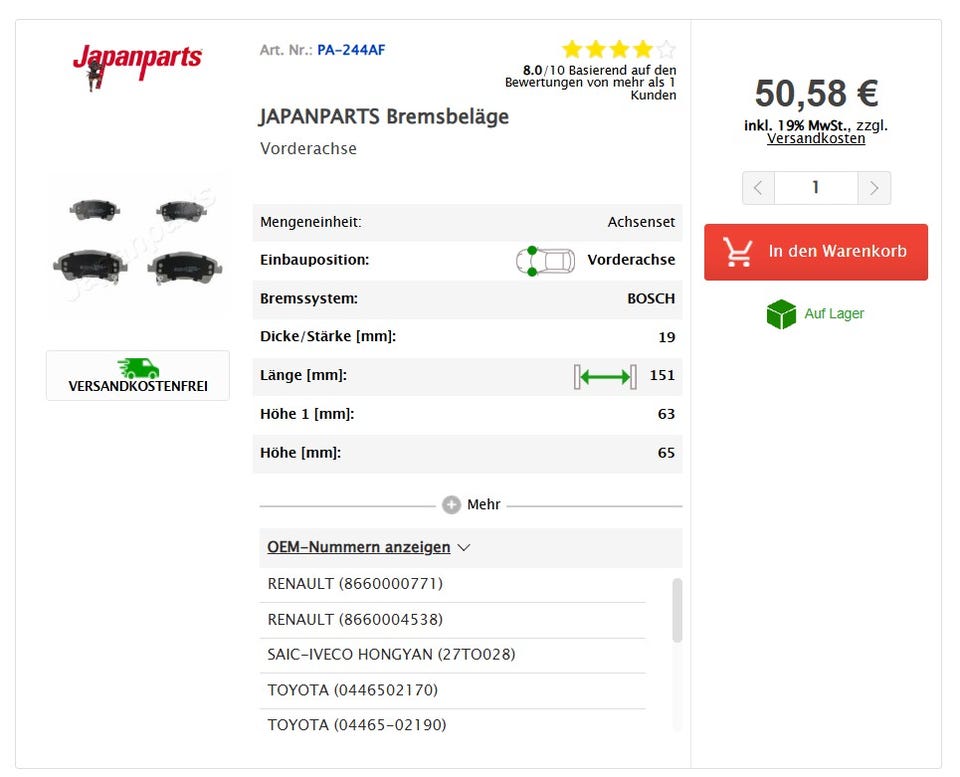Click the empty fifth rating star
Image resolution: width=960 pixels, height=777 pixels.
(666, 49)
